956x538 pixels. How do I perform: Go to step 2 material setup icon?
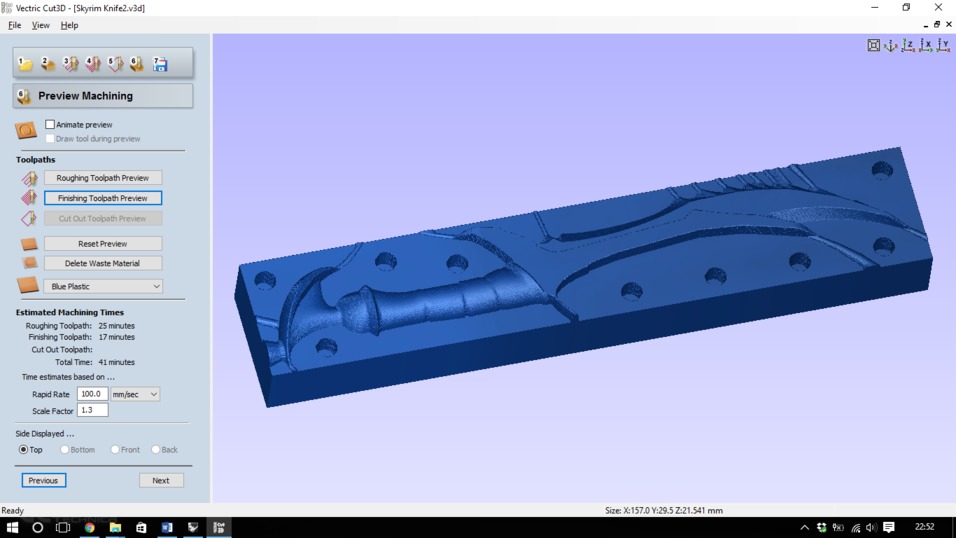coord(48,63)
